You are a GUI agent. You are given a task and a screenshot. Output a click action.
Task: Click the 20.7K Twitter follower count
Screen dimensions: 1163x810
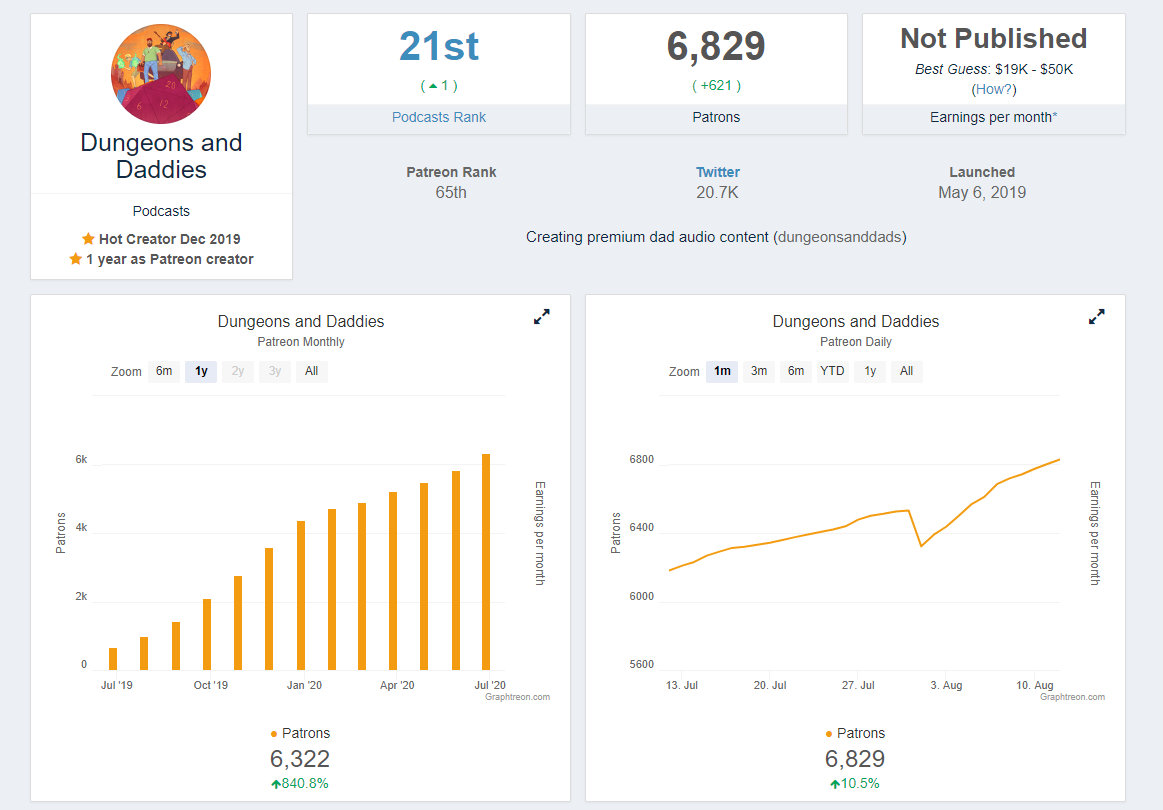click(717, 192)
